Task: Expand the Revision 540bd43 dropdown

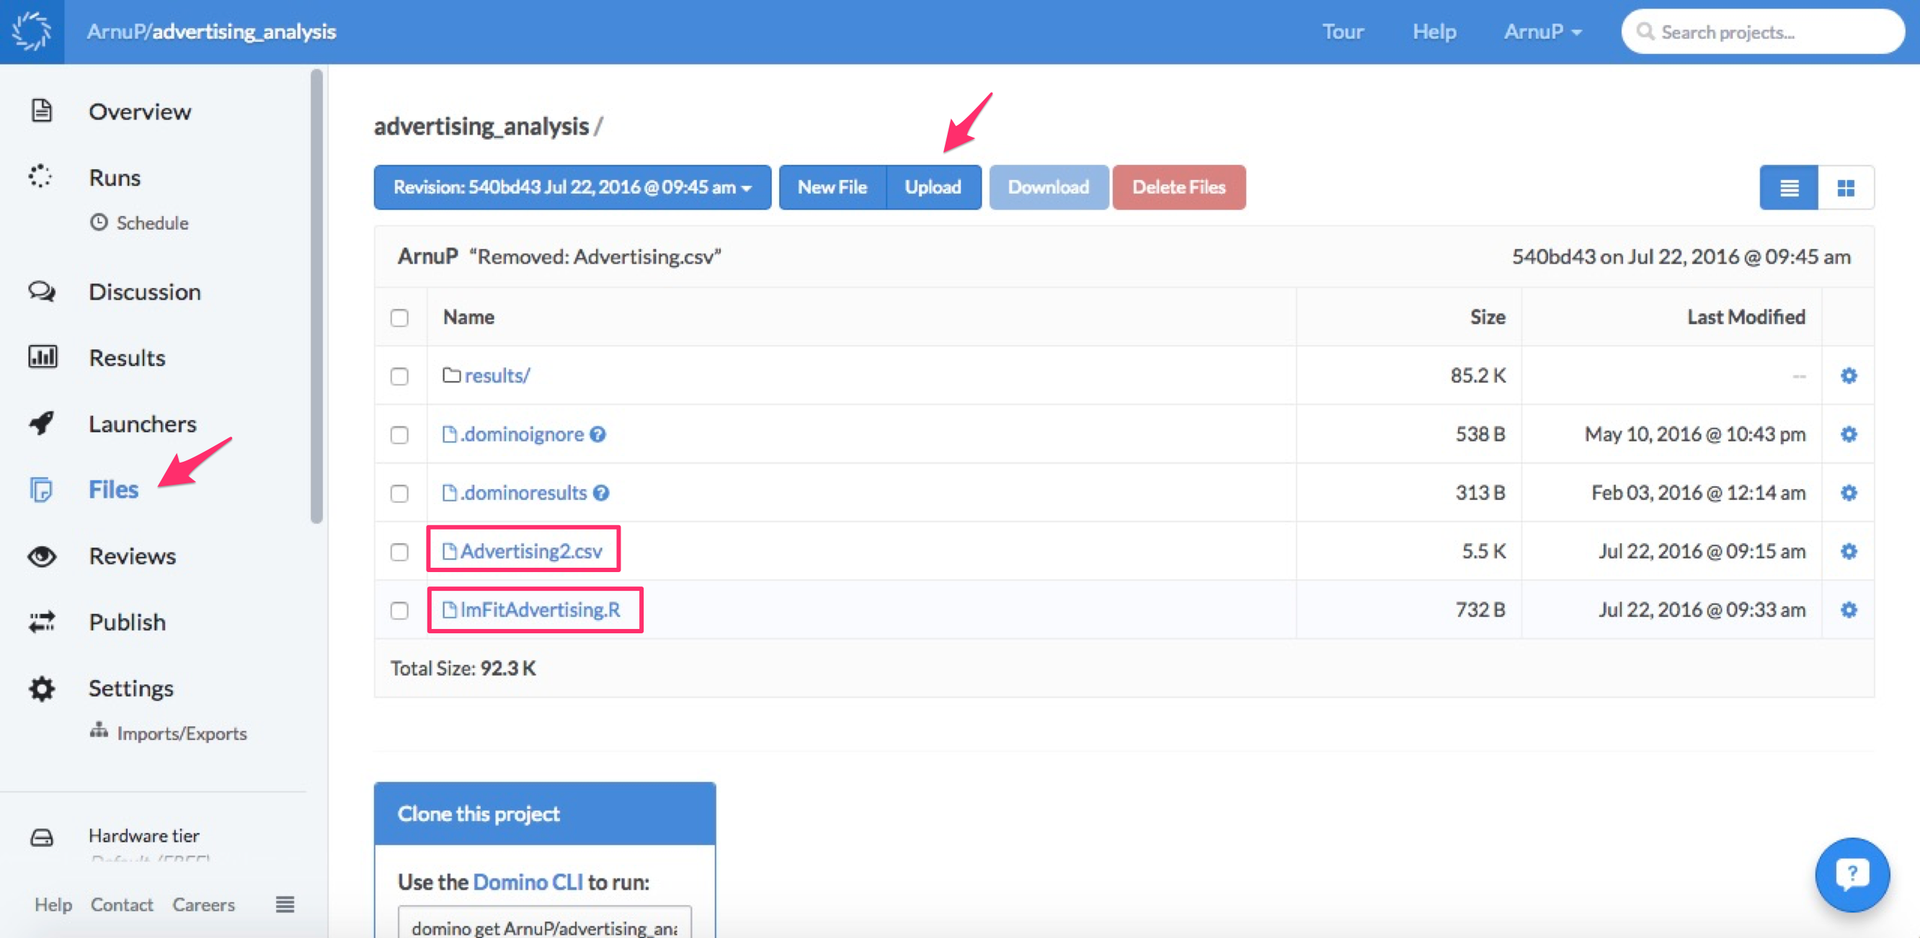Action: 572,187
